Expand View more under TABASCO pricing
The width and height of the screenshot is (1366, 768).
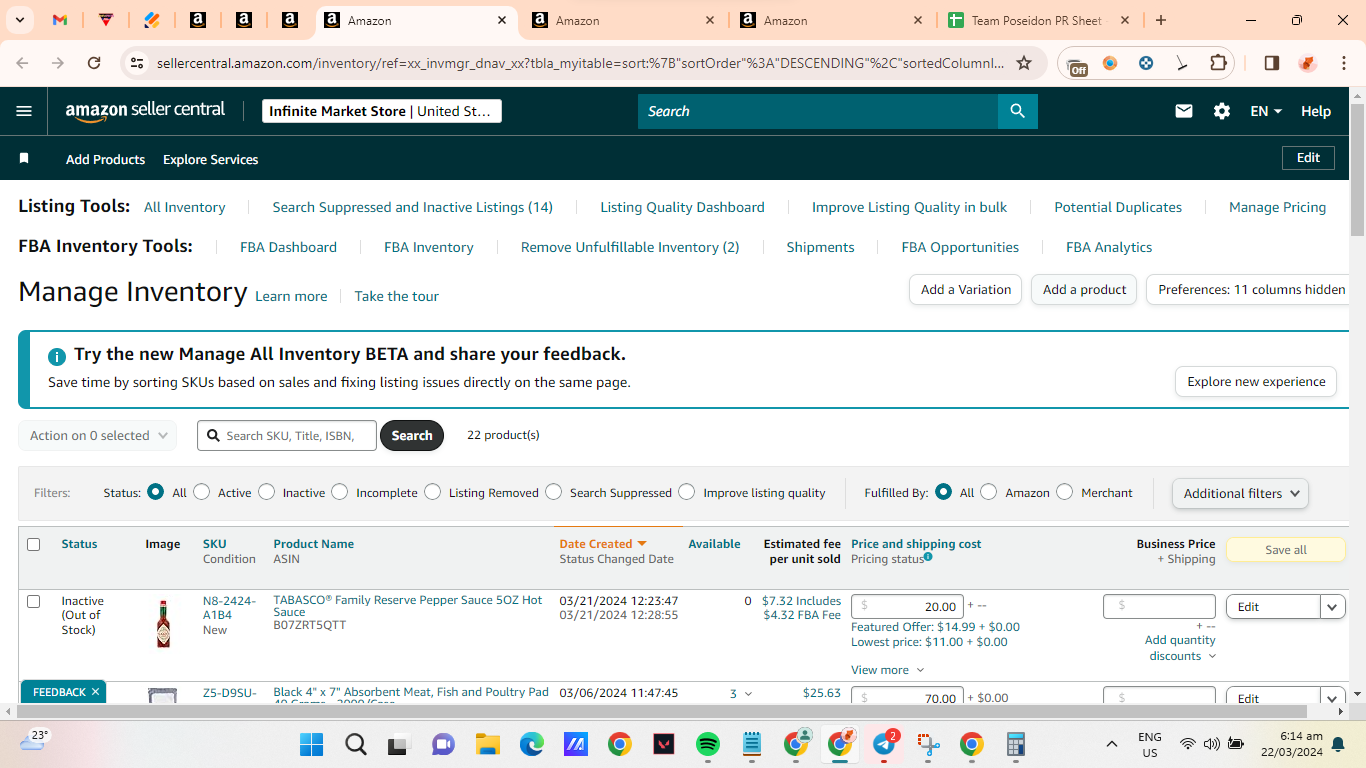point(888,670)
